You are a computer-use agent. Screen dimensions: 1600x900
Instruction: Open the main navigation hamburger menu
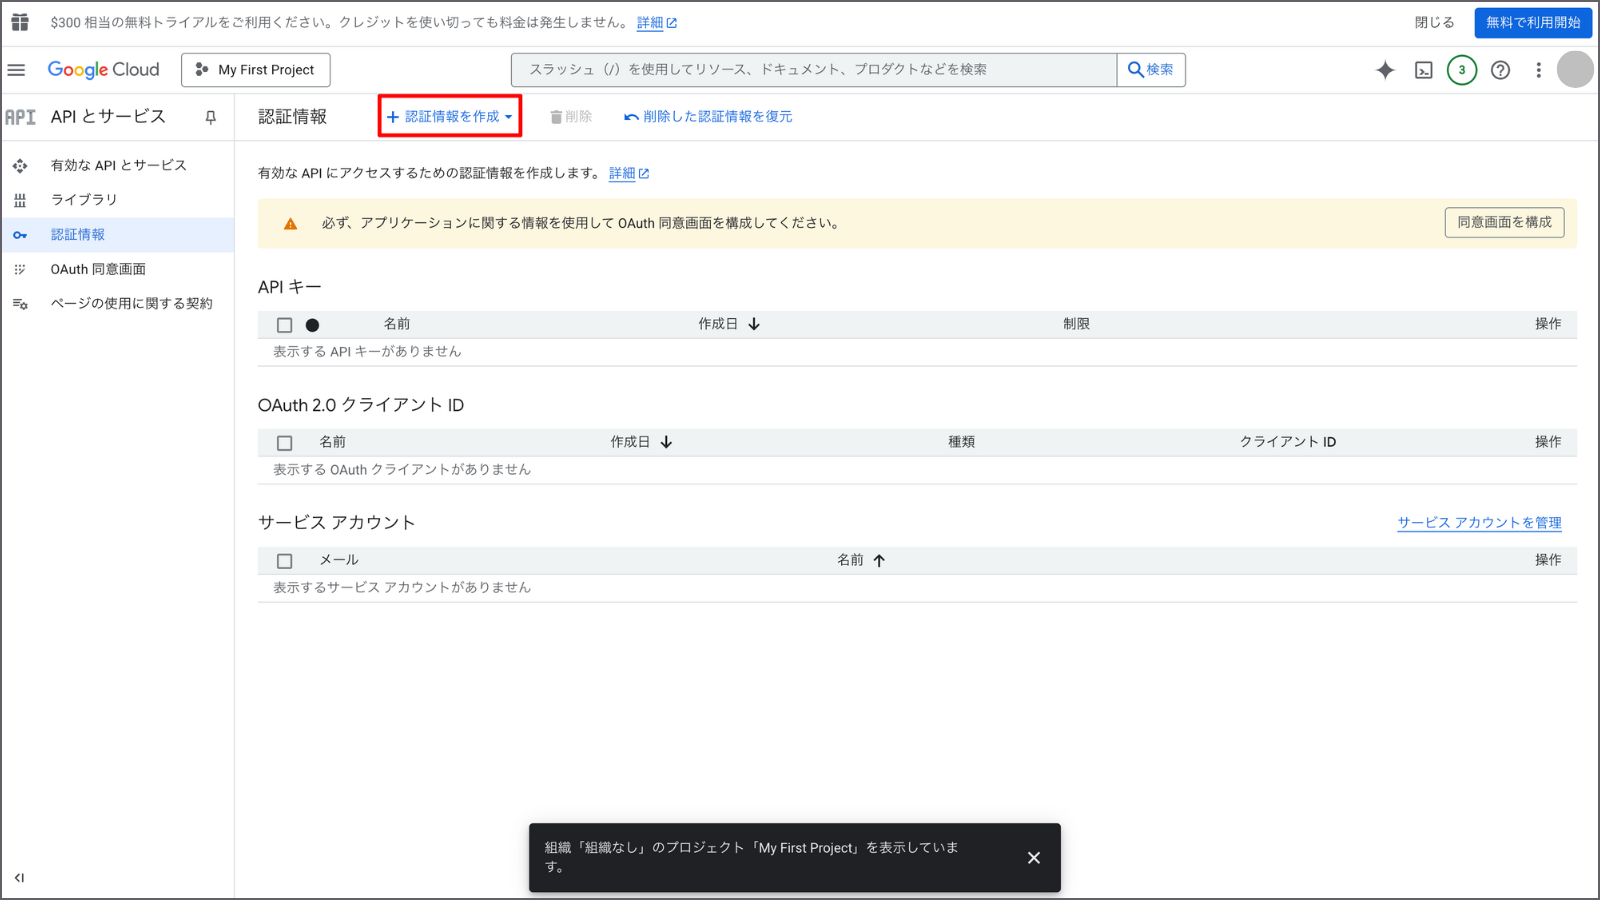coord(16,70)
